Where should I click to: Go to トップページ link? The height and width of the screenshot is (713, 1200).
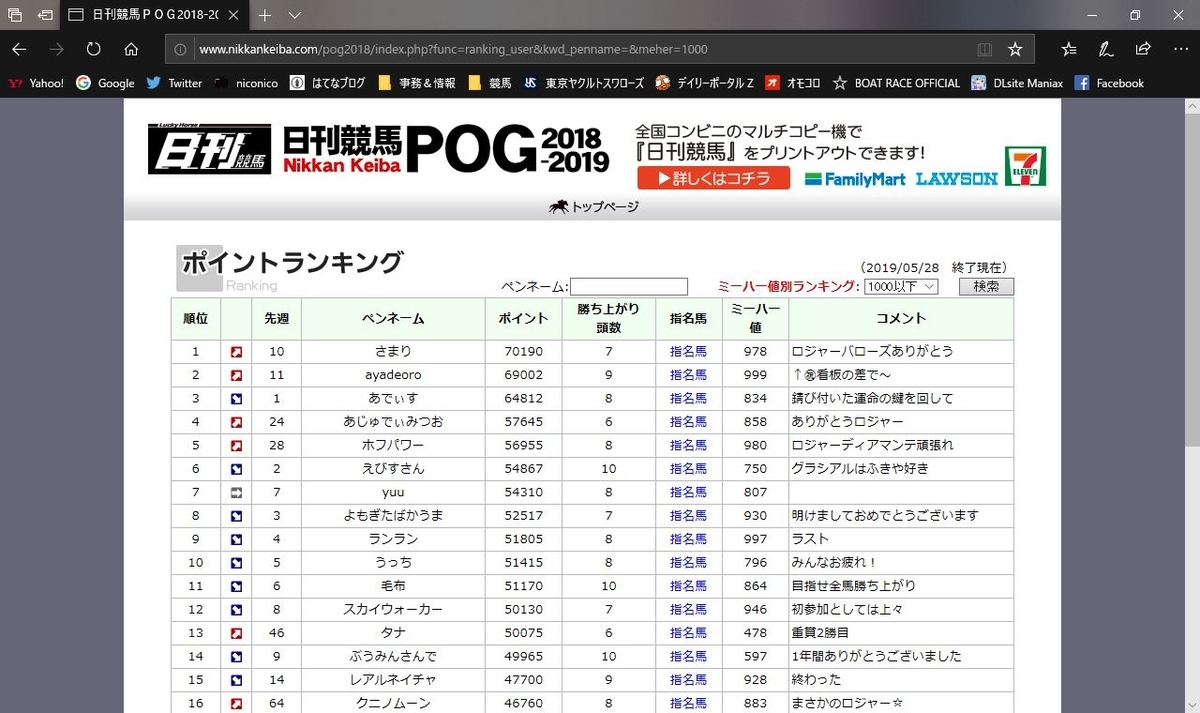pos(594,207)
